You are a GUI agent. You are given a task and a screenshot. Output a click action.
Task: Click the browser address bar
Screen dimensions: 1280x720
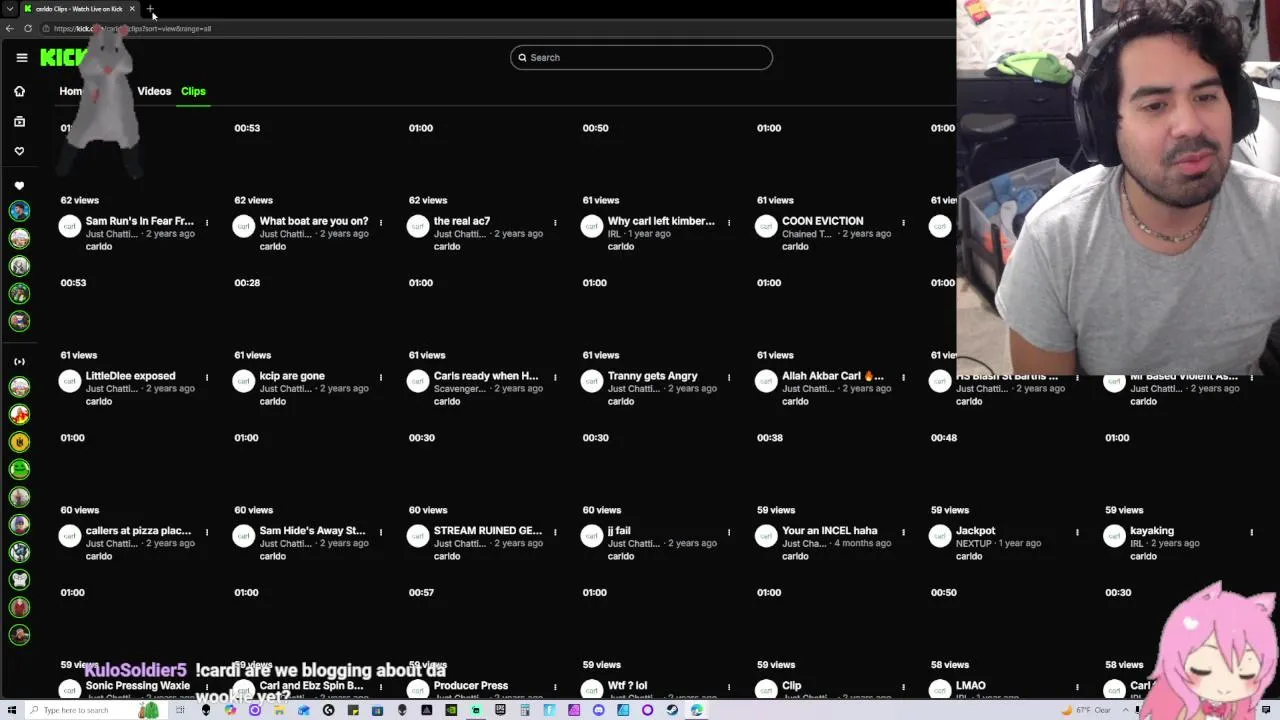(480, 28)
